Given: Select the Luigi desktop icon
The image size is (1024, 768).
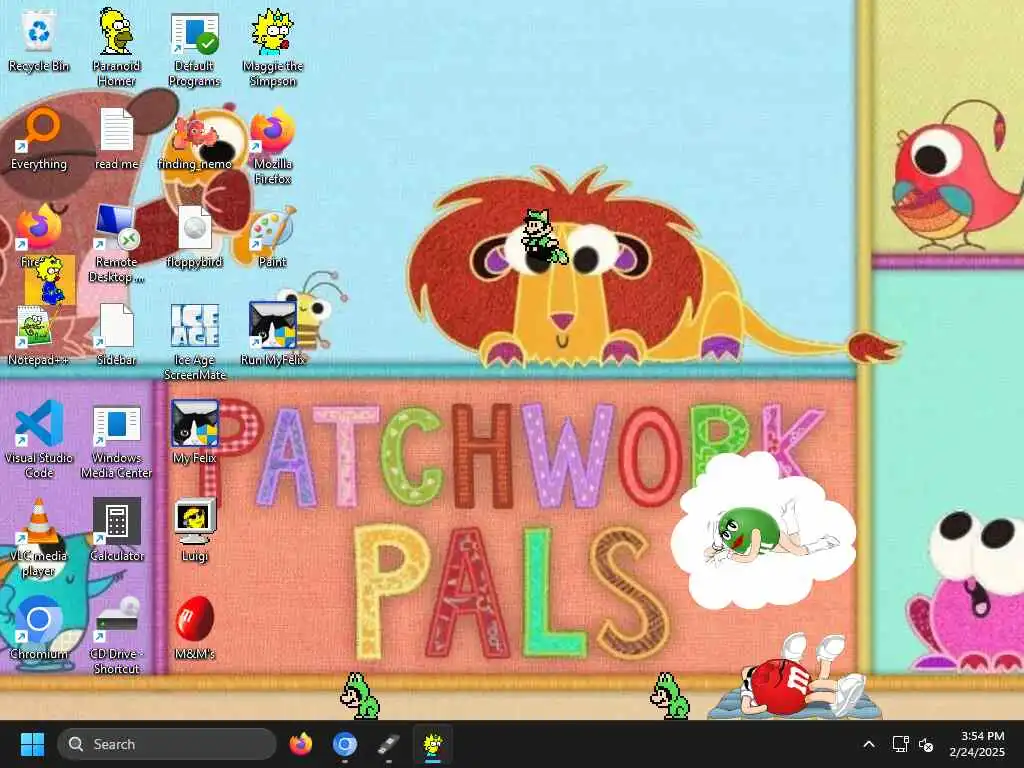Looking at the screenshot, I should pyautogui.click(x=195, y=530).
